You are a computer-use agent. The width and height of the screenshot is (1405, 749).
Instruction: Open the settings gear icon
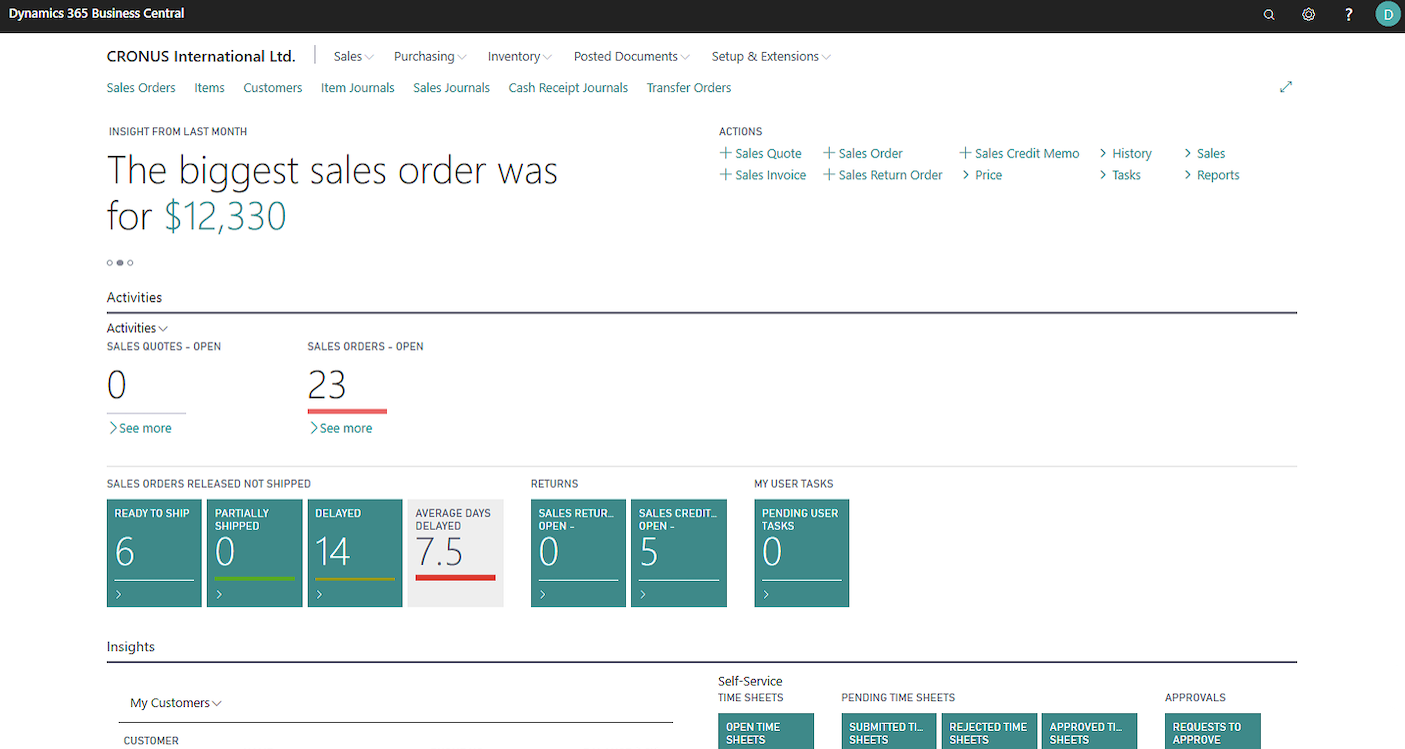click(x=1309, y=15)
